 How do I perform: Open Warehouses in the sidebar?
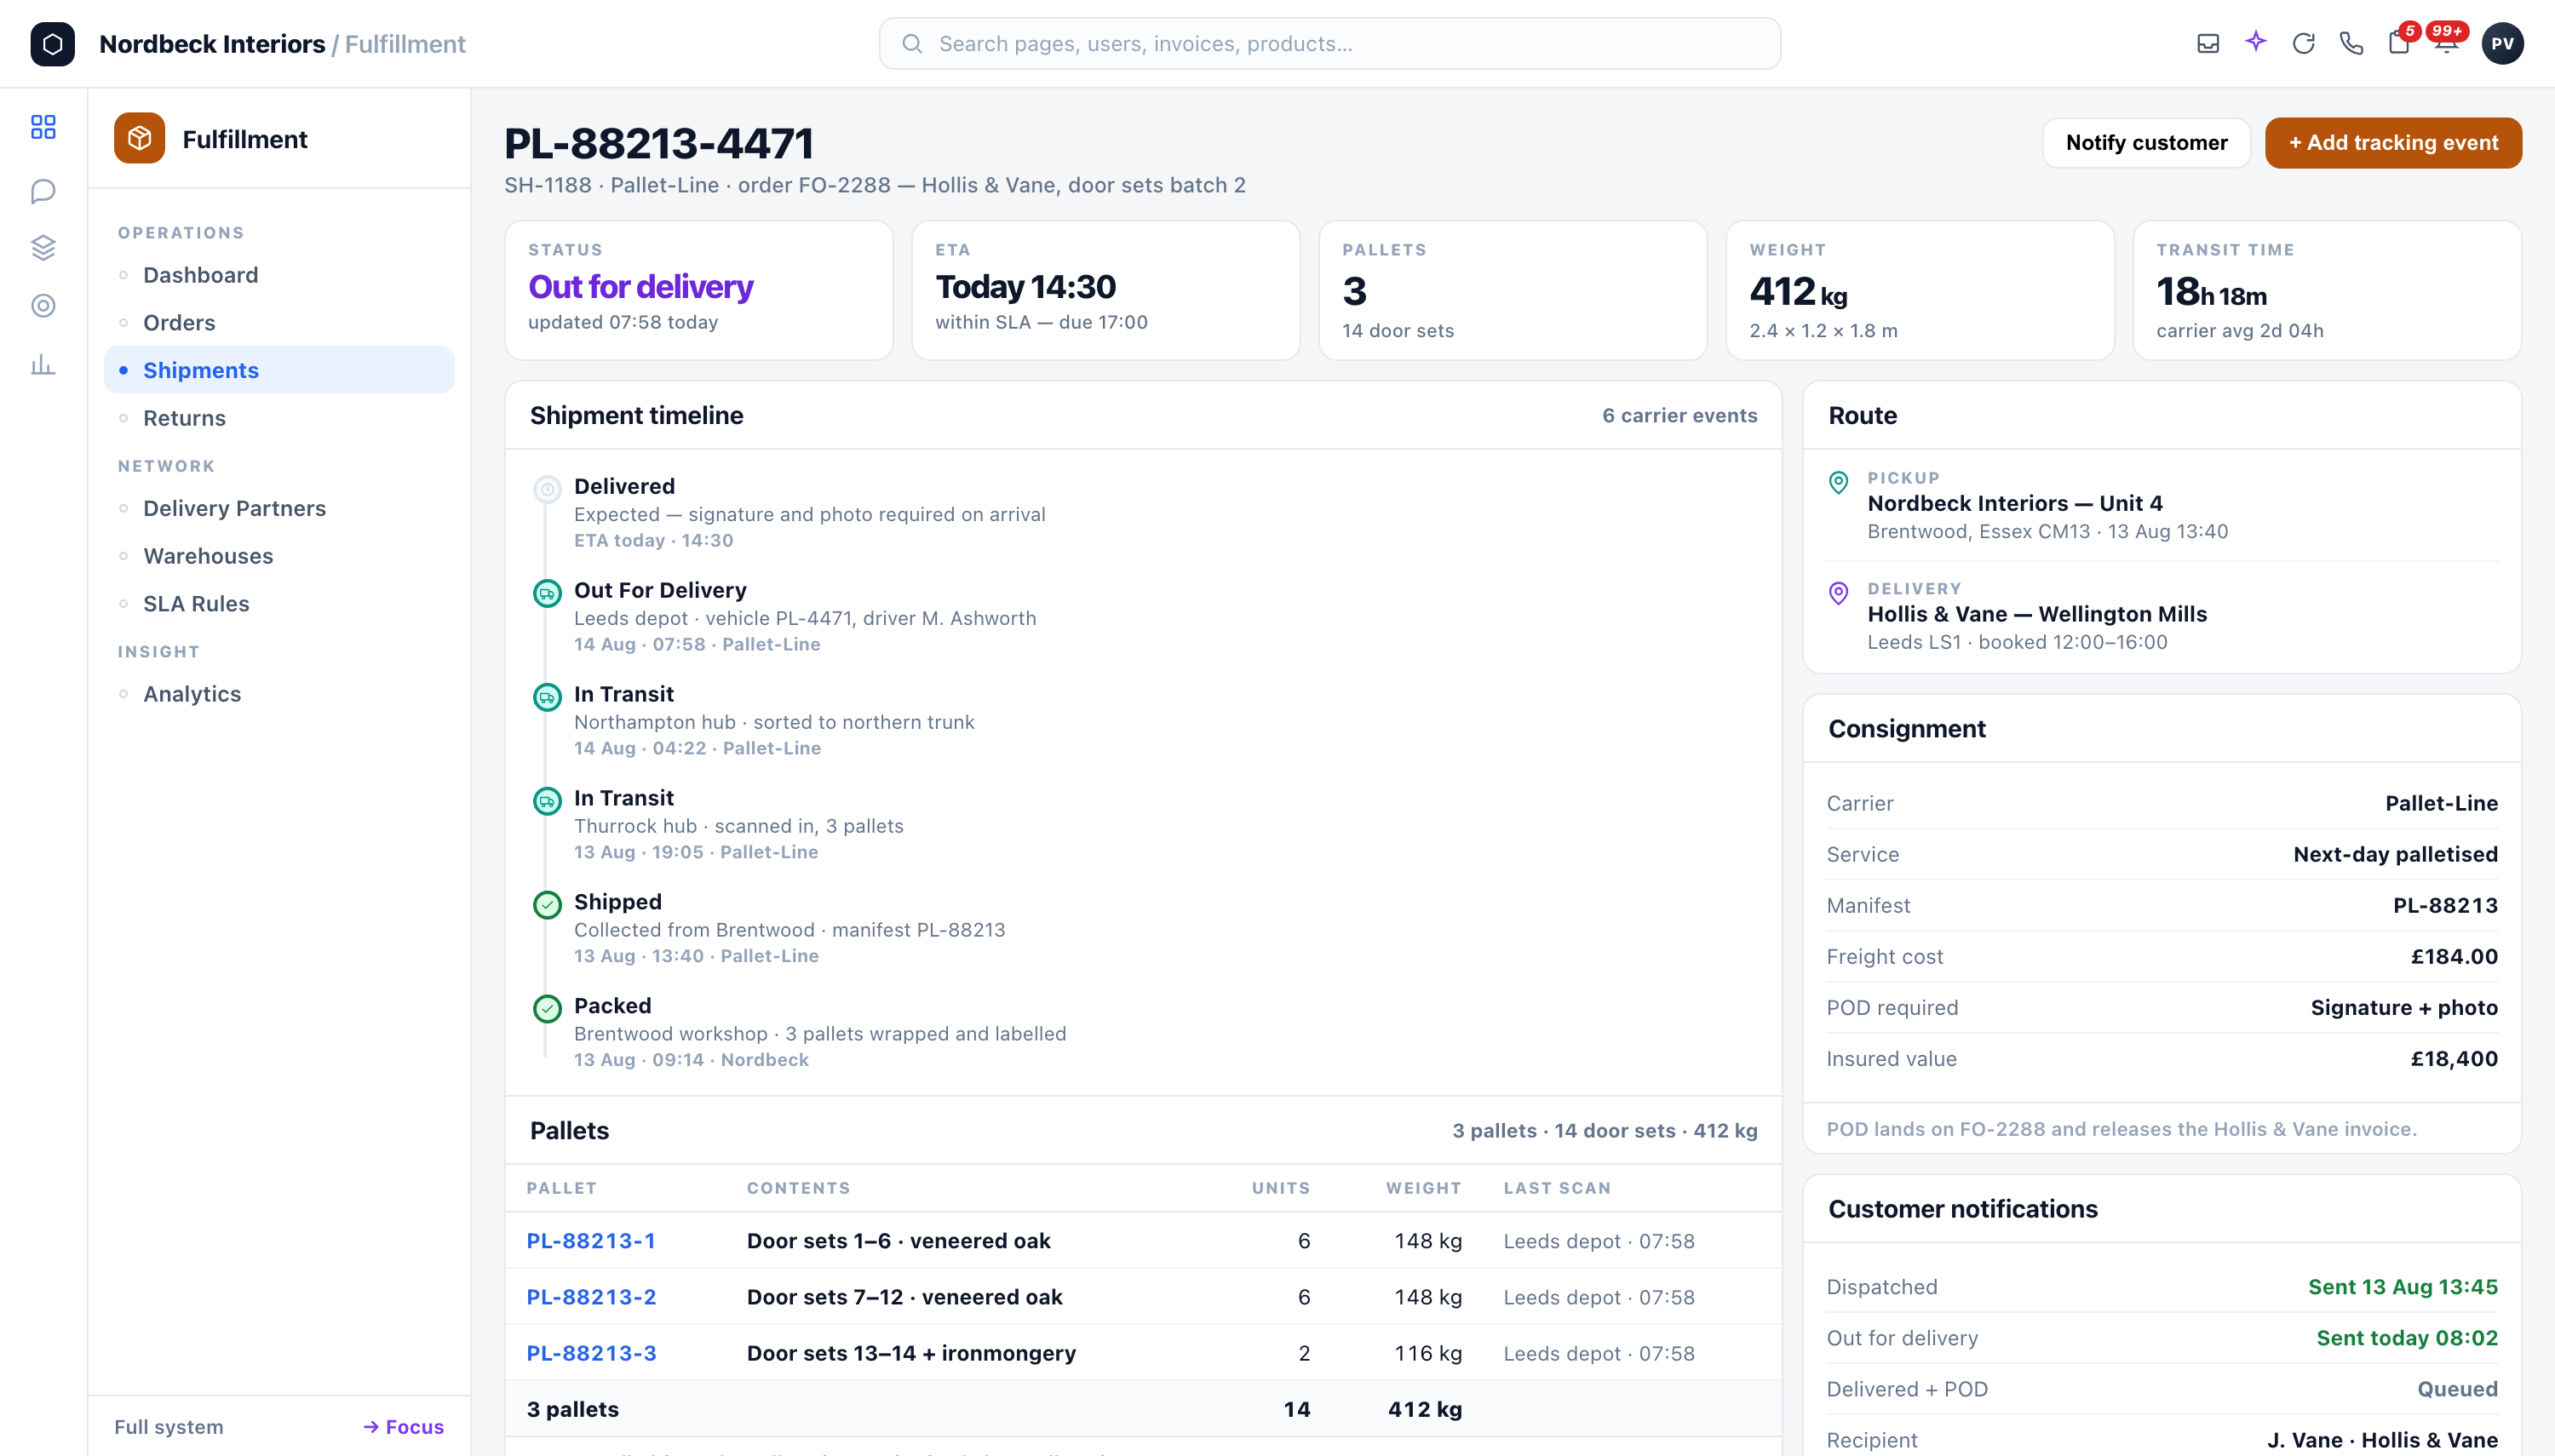[x=279, y=556]
